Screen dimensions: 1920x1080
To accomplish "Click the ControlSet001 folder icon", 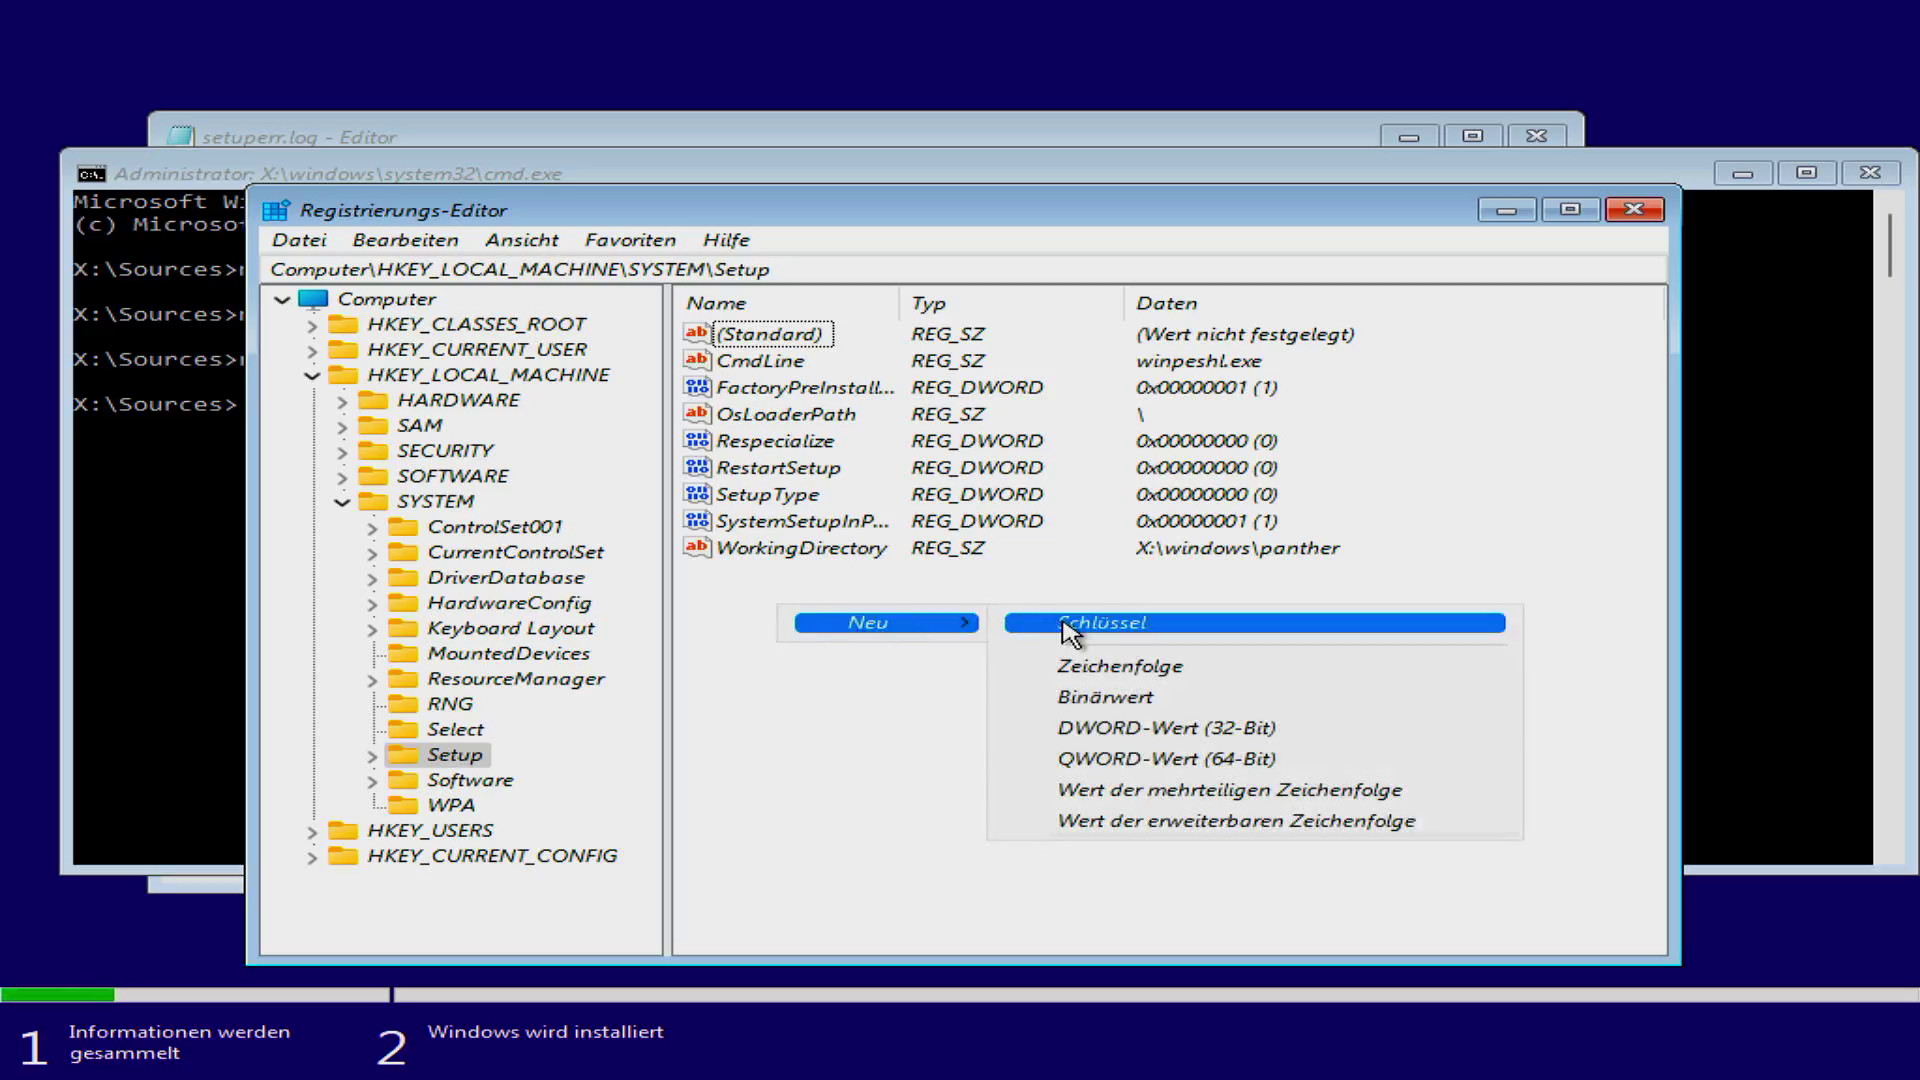I will click(x=403, y=526).
